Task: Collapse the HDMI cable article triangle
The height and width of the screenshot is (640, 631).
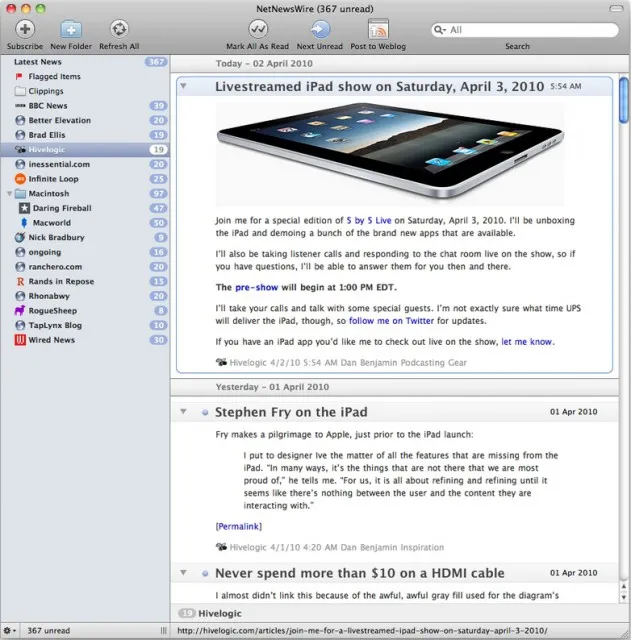Action: coord(184,573)
